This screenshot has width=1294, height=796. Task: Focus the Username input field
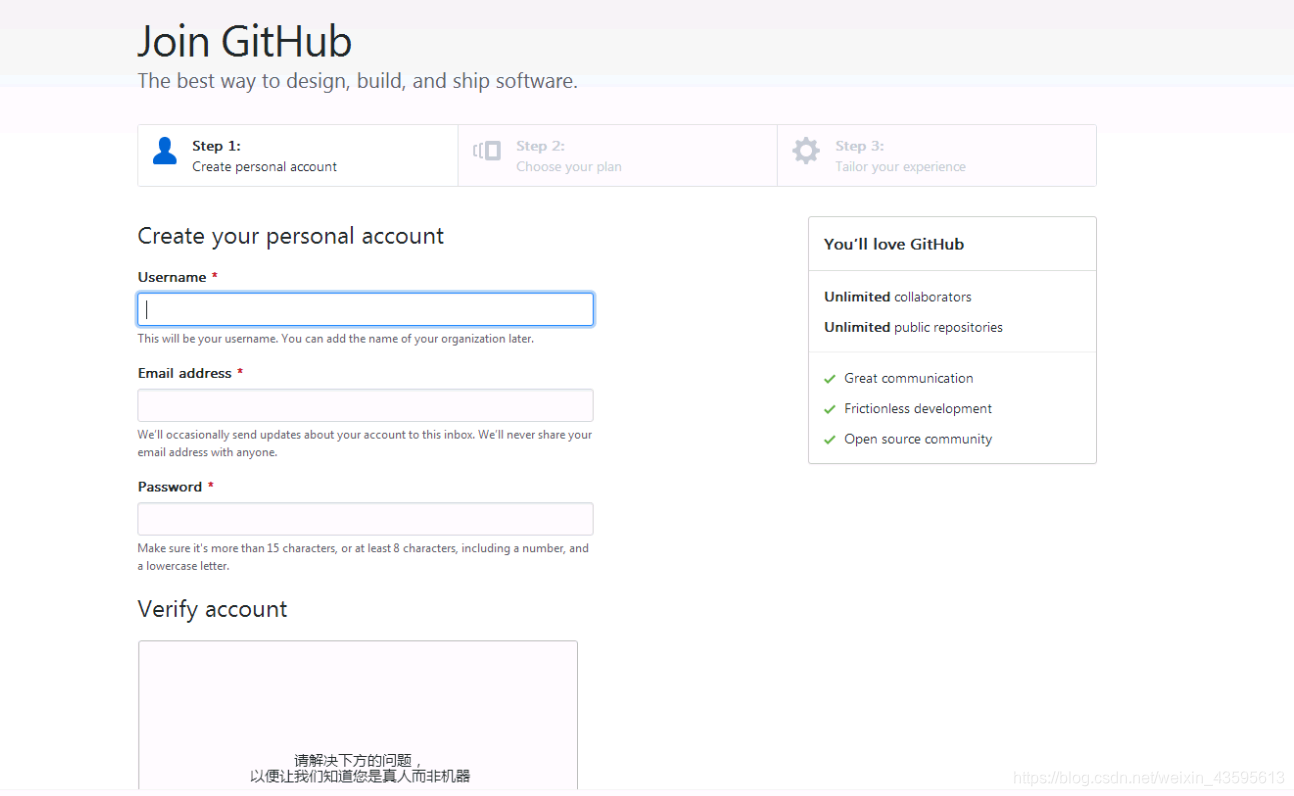[x=365, y=309]
